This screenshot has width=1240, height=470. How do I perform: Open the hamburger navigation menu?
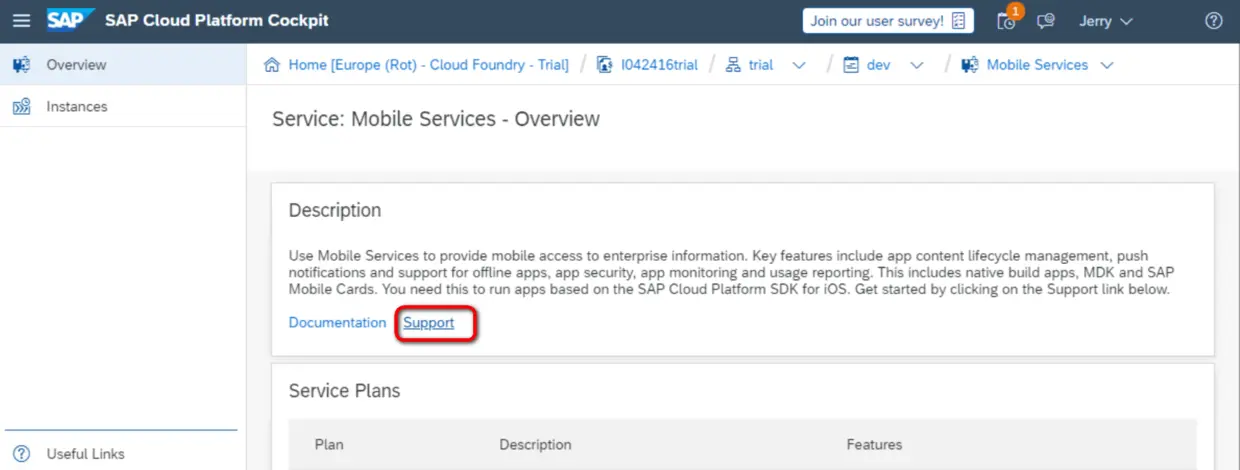tap(21, 21)
